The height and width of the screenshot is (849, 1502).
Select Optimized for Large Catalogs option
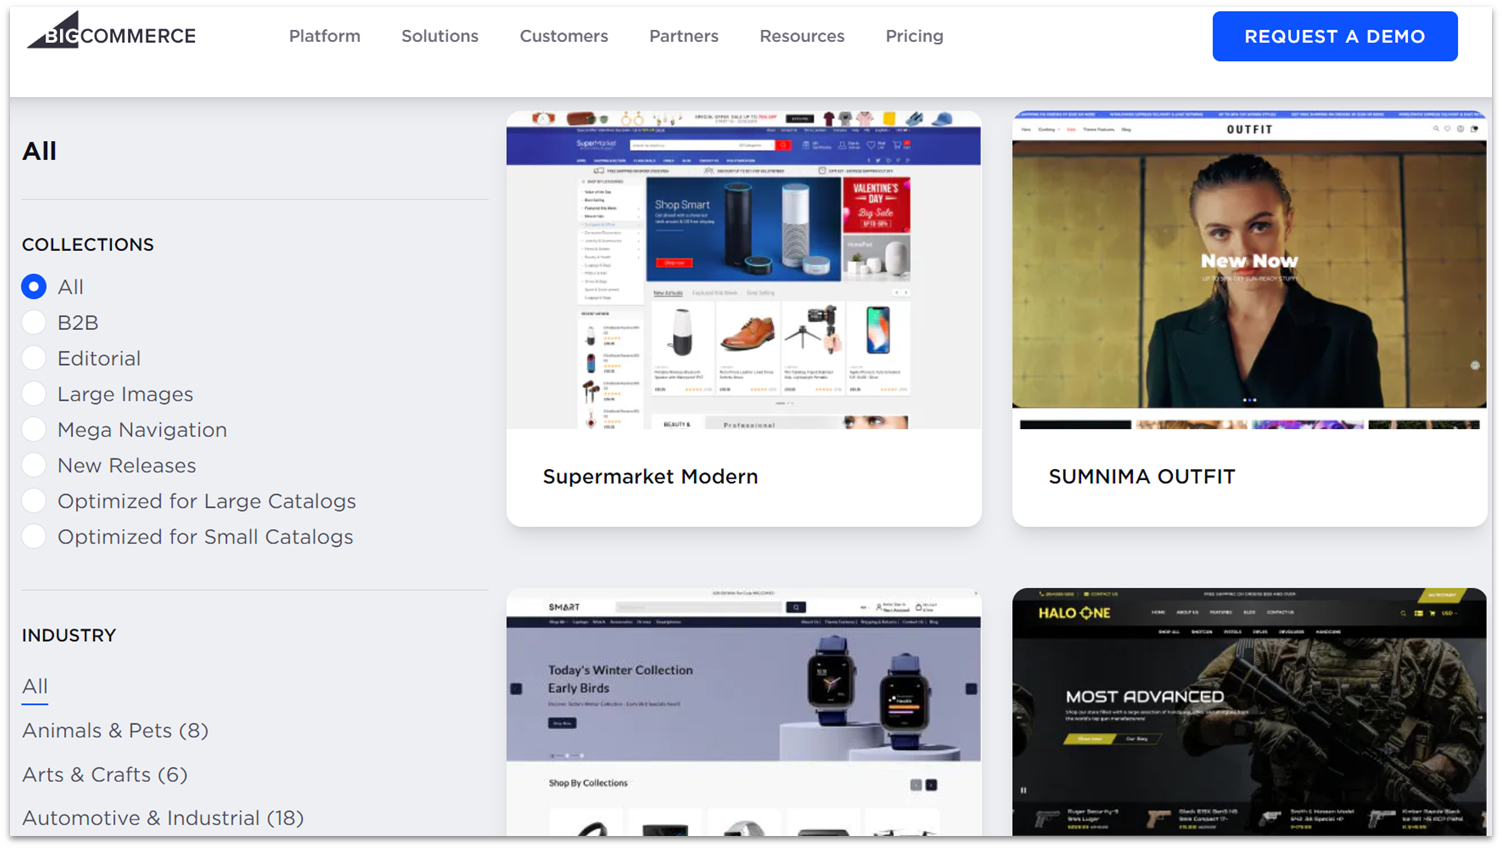pos(34,501)
